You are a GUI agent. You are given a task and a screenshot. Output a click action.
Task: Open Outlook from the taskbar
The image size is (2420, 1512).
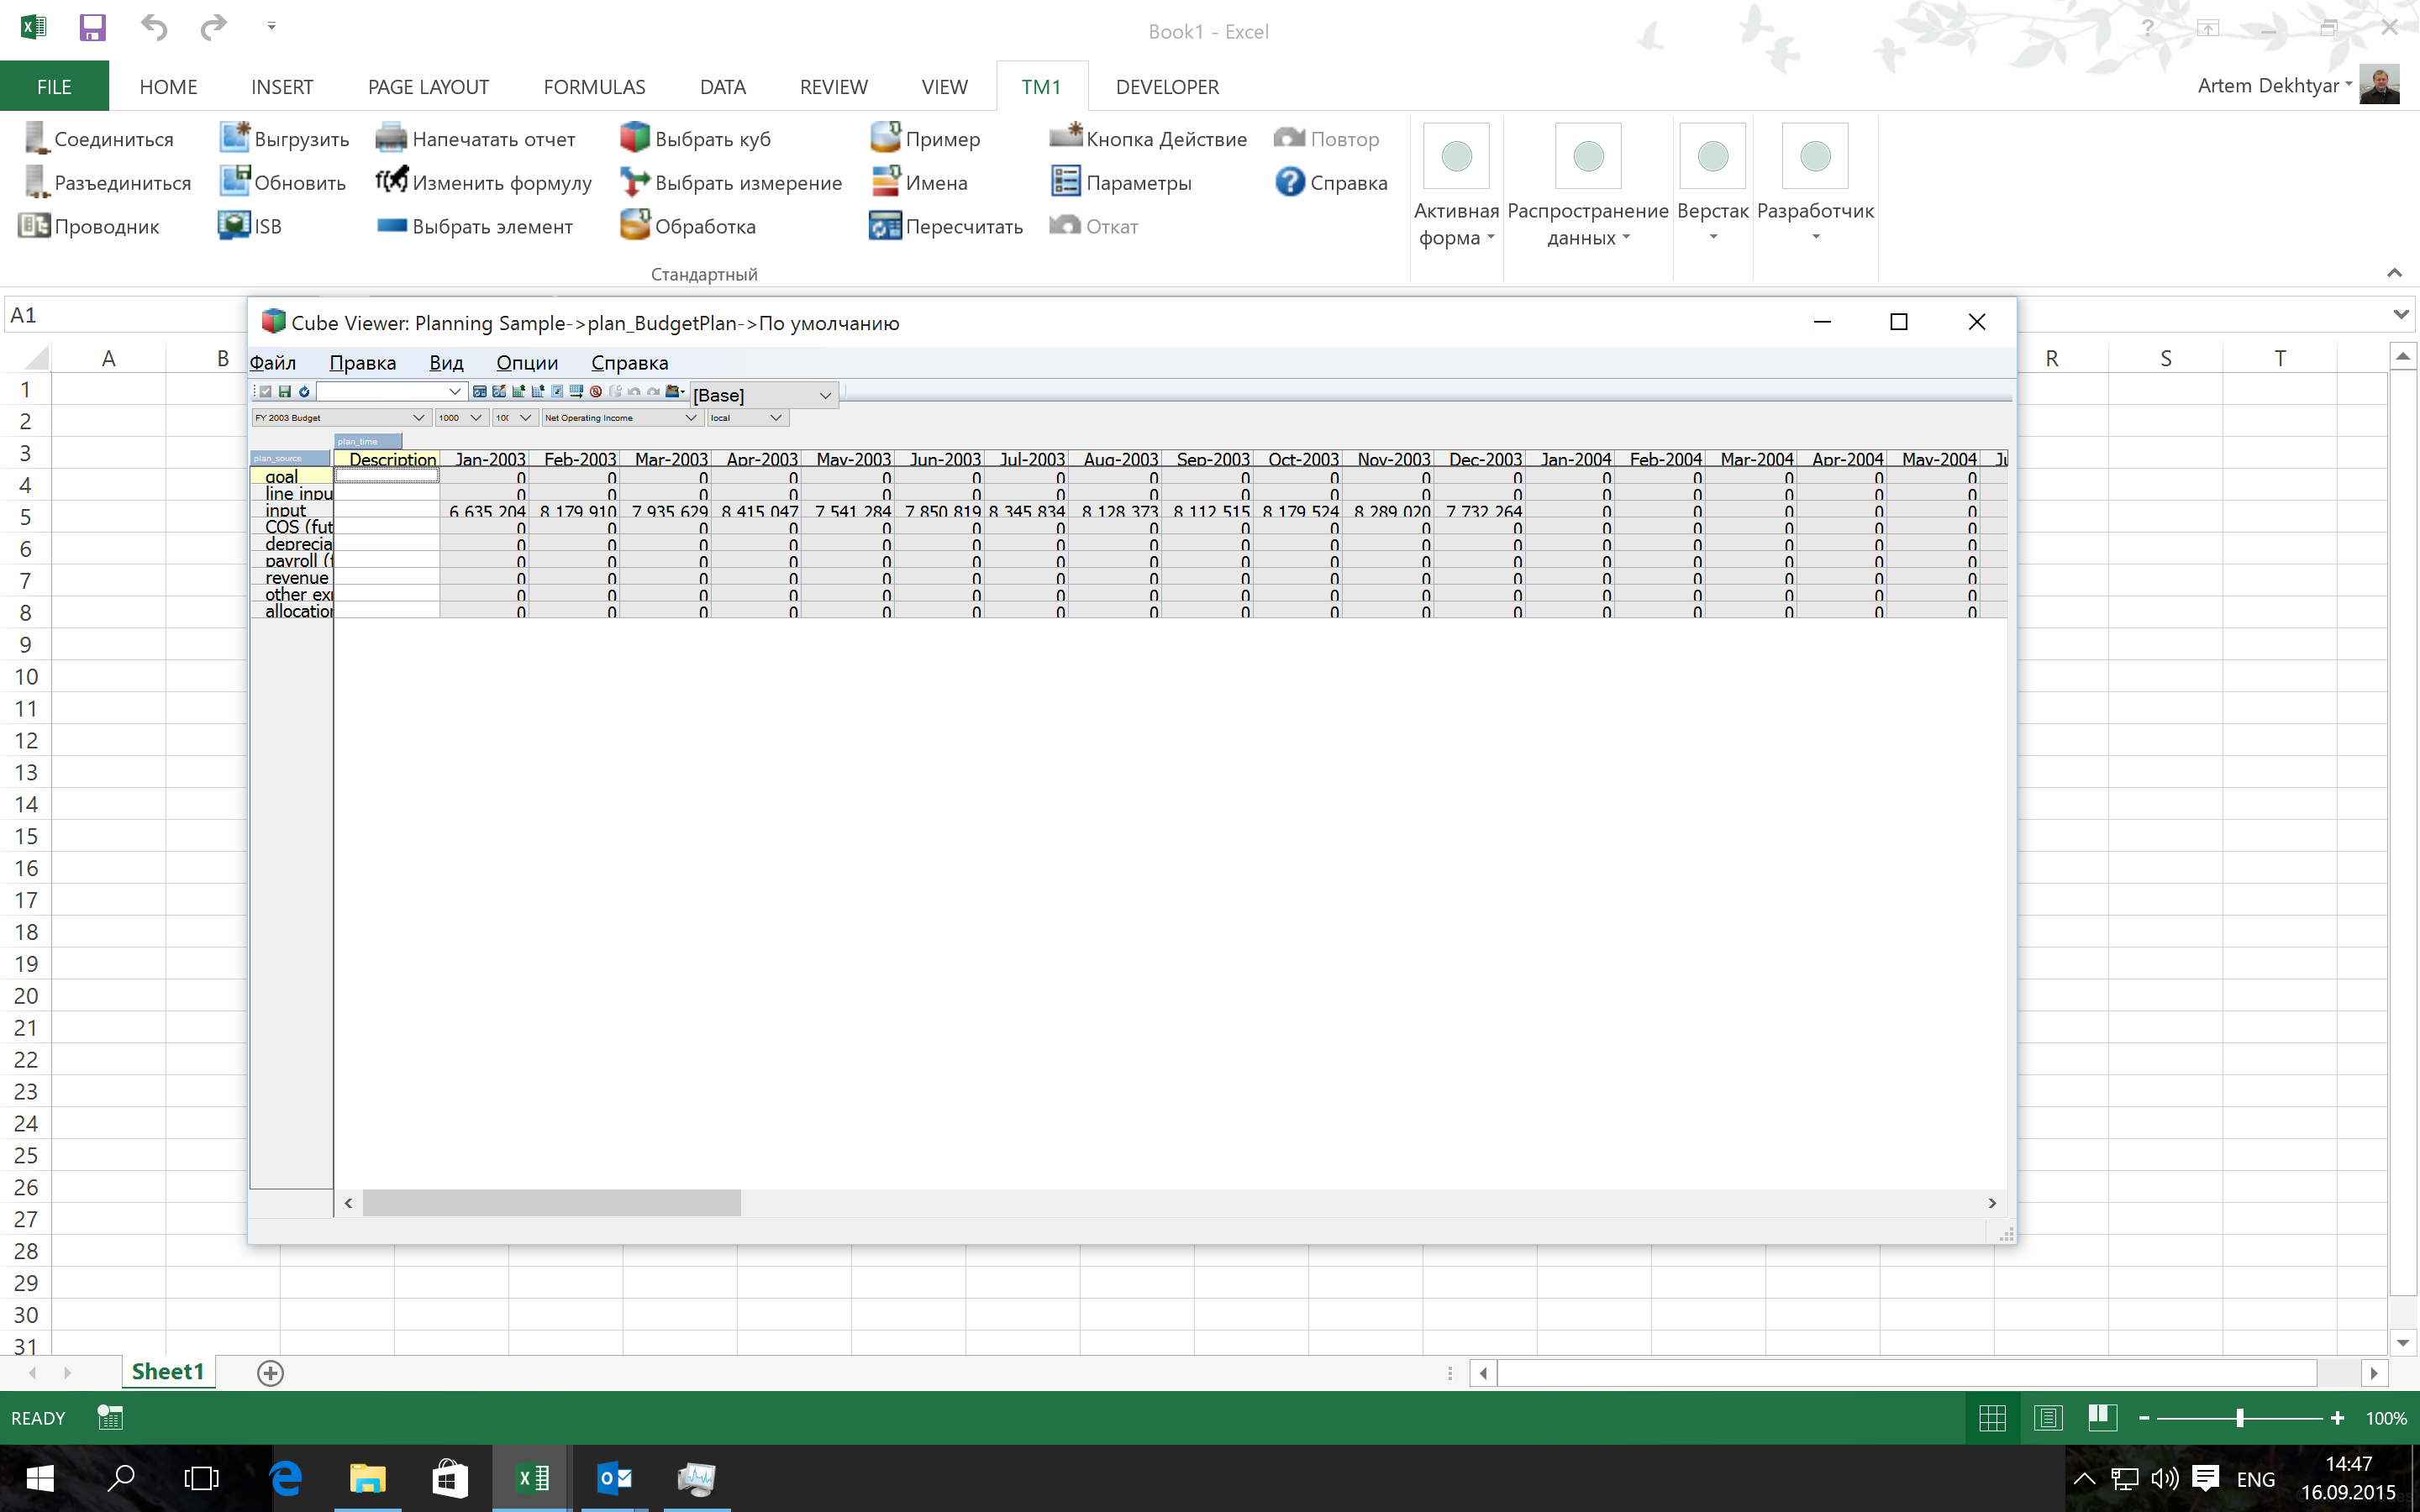[614, 1478]
